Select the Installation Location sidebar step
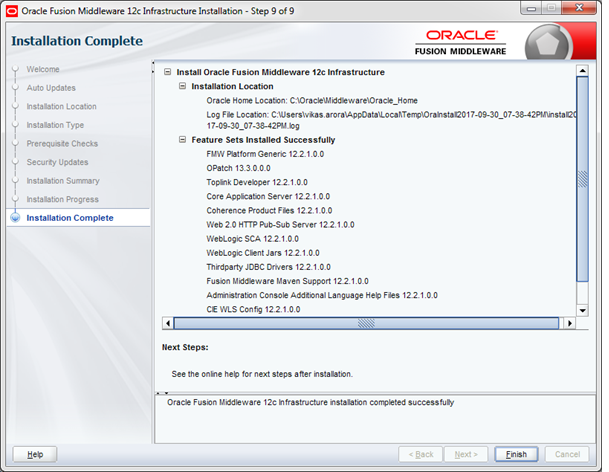The height and width of the screenshot is (472, 609). pos(61,106)
